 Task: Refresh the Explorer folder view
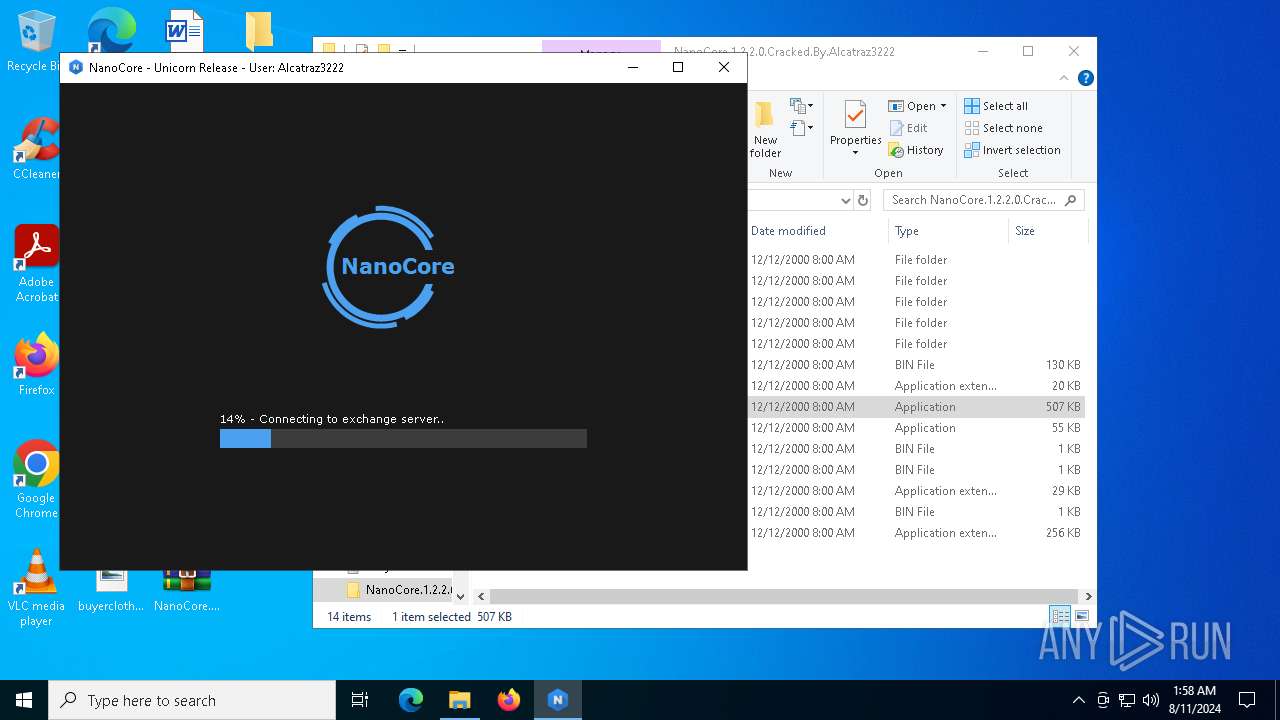(x=864, y=200)
